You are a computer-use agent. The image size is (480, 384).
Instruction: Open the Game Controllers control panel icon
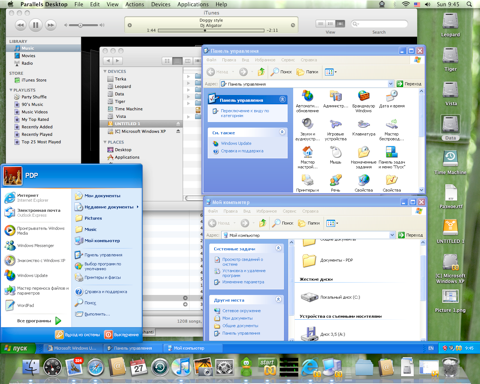pos(335,130)
